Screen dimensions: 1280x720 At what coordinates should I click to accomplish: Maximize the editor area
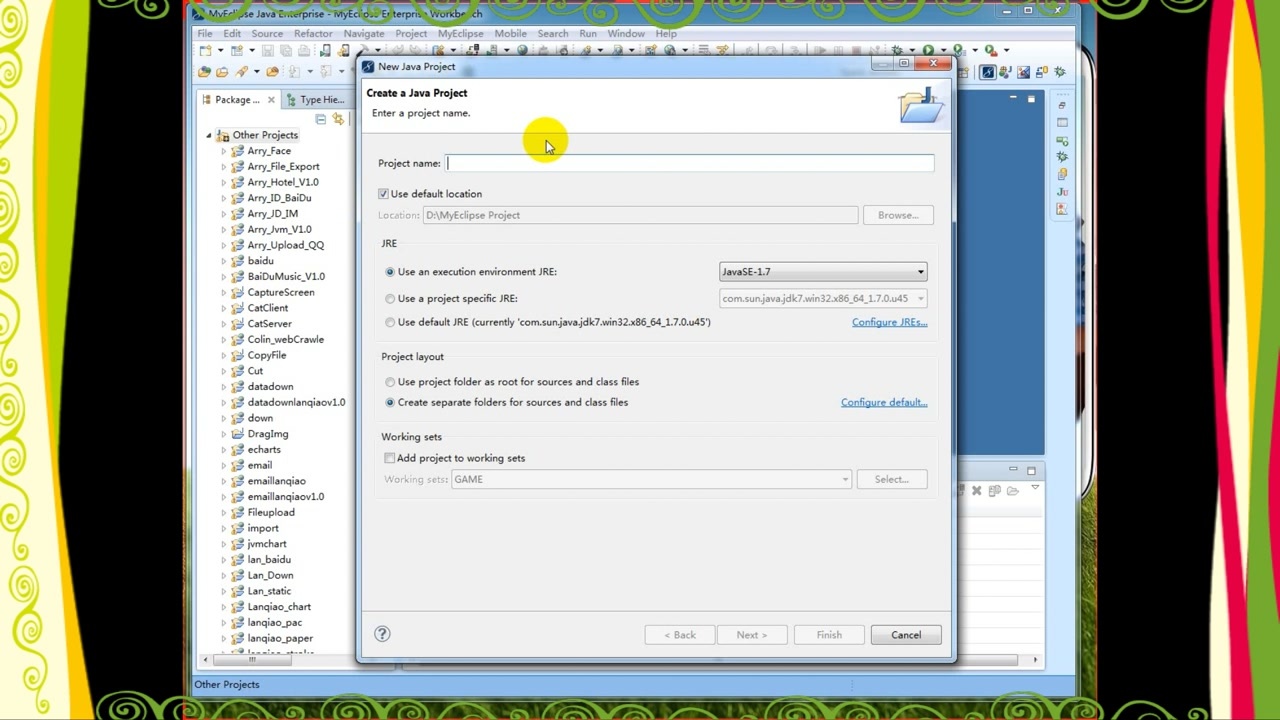pos(1031,99)
